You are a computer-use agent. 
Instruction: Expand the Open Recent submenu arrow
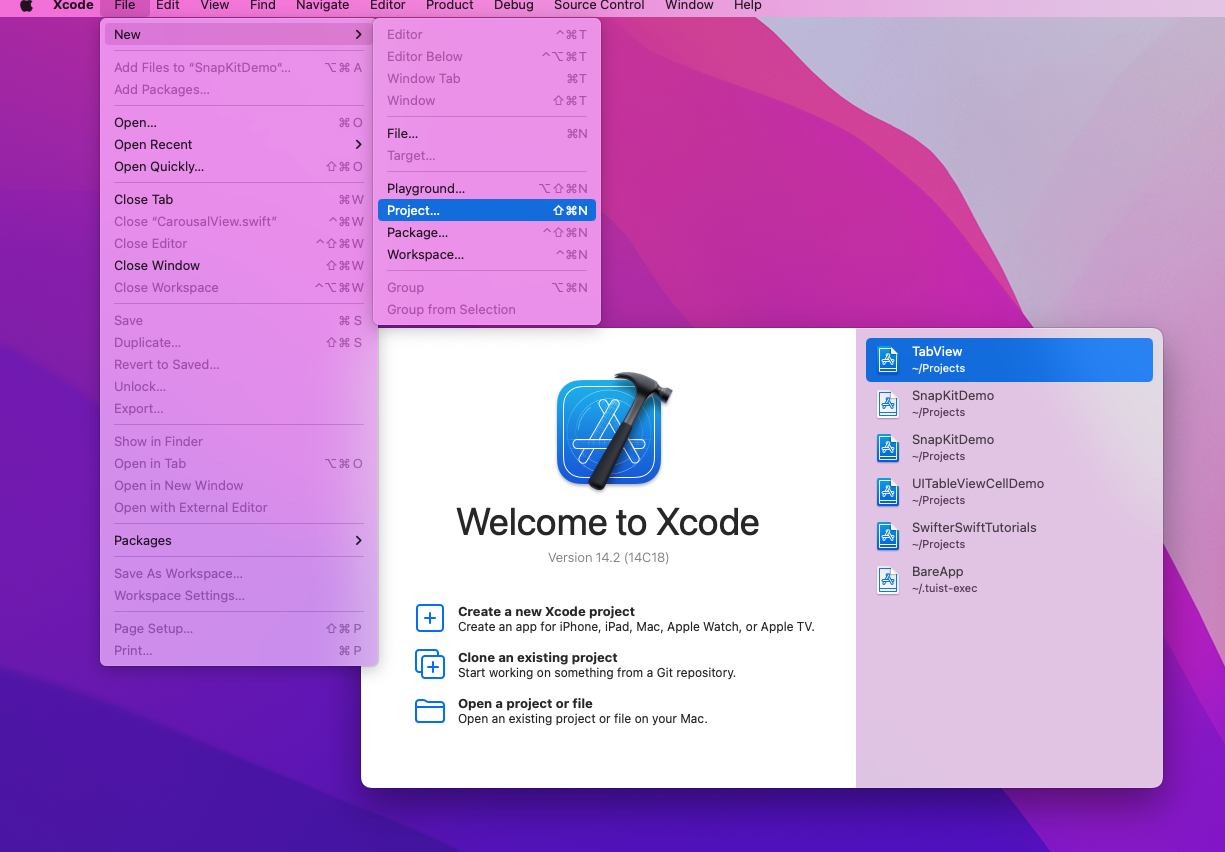(358, 144)
